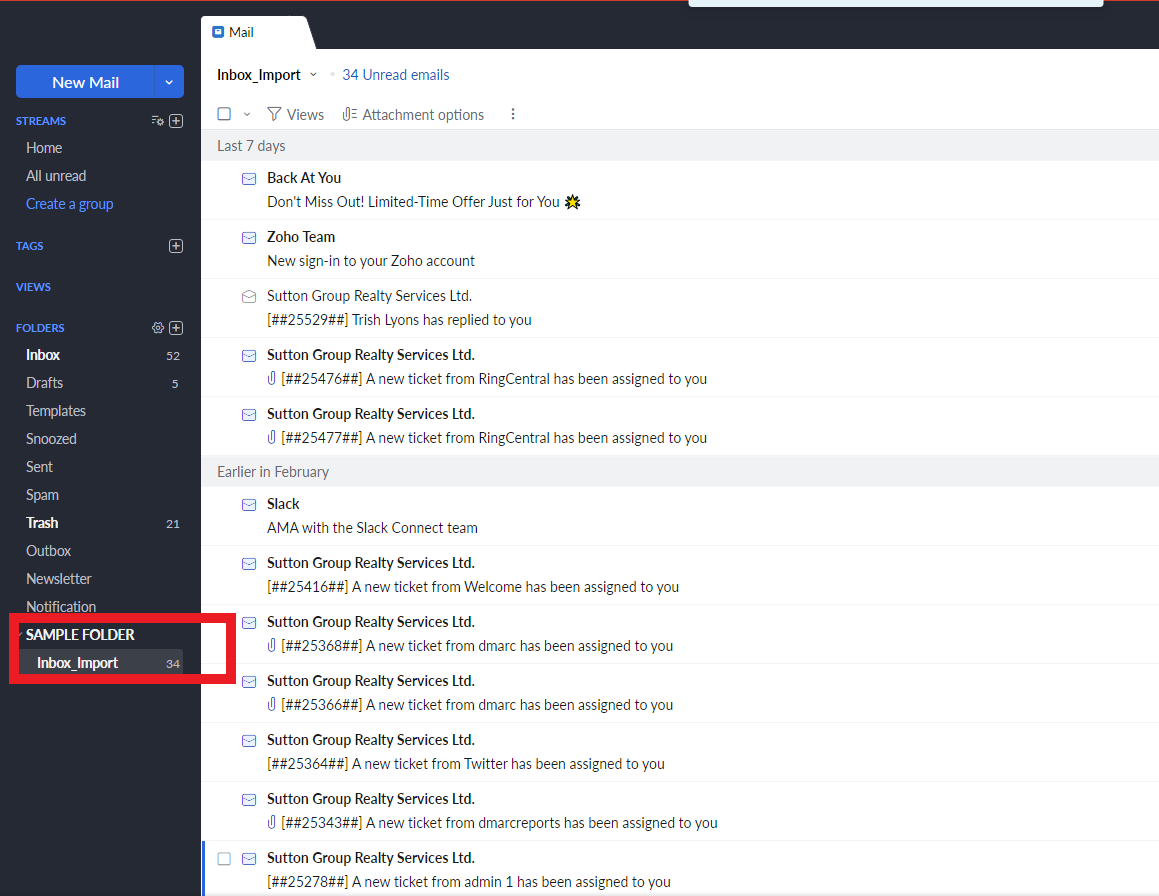Open the new ticket from Twitter email

coord(680,752)
